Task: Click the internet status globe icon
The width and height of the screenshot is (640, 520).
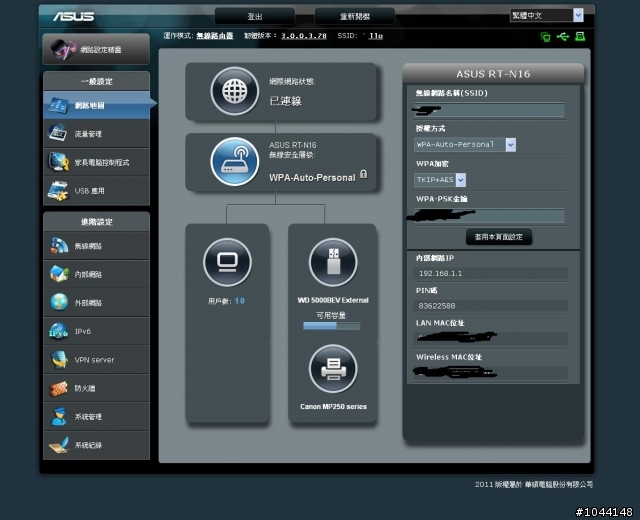Action: (x=235, y=91)
